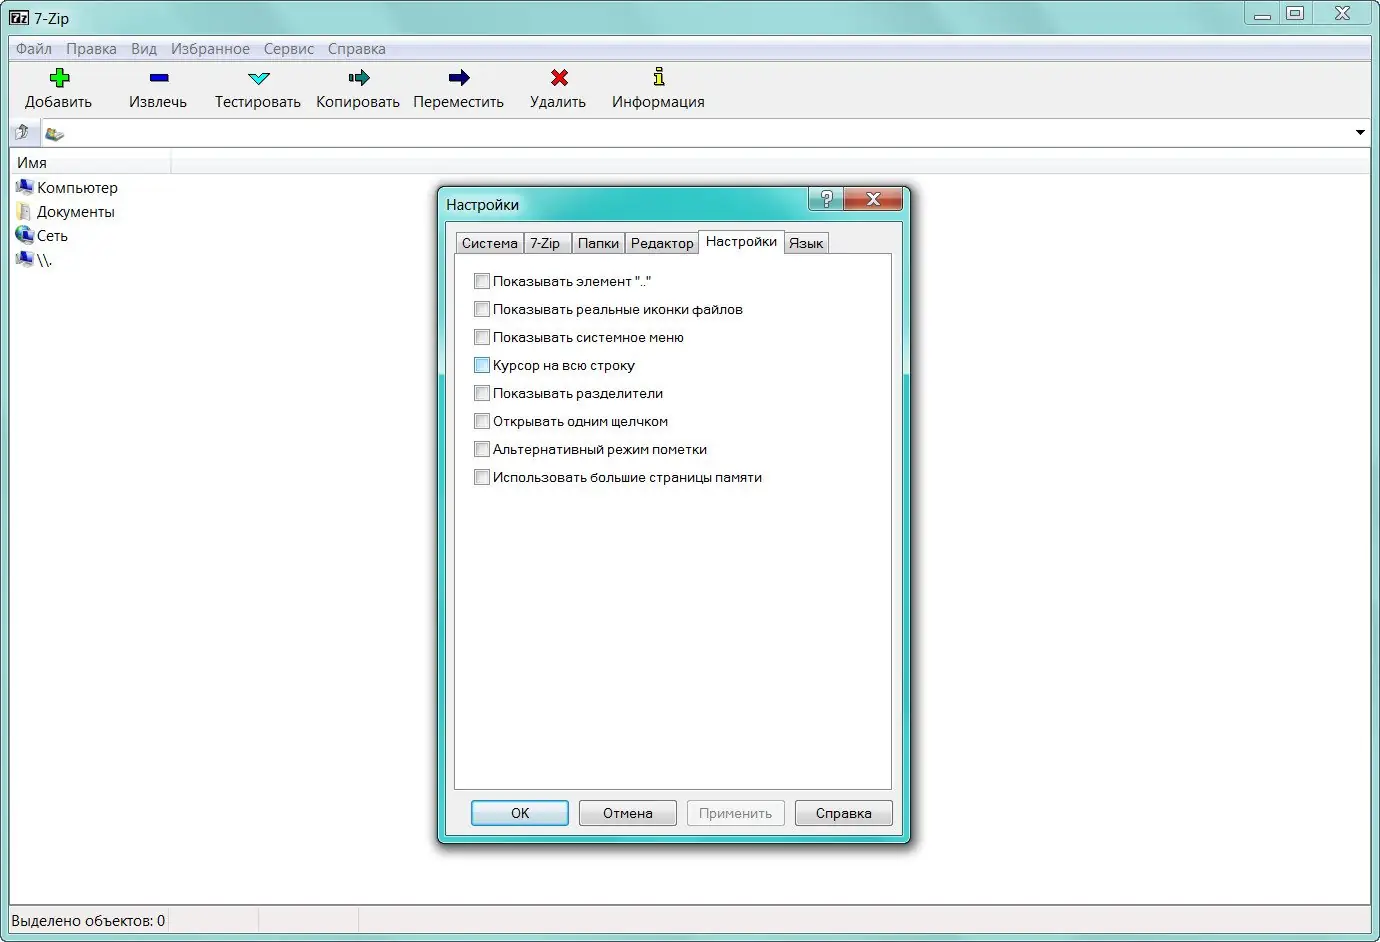This screenshot has width=1380, height=942.
Task: Check Альтернативный режим пометки
Action: pyautogui.click(x=482, y=449)
